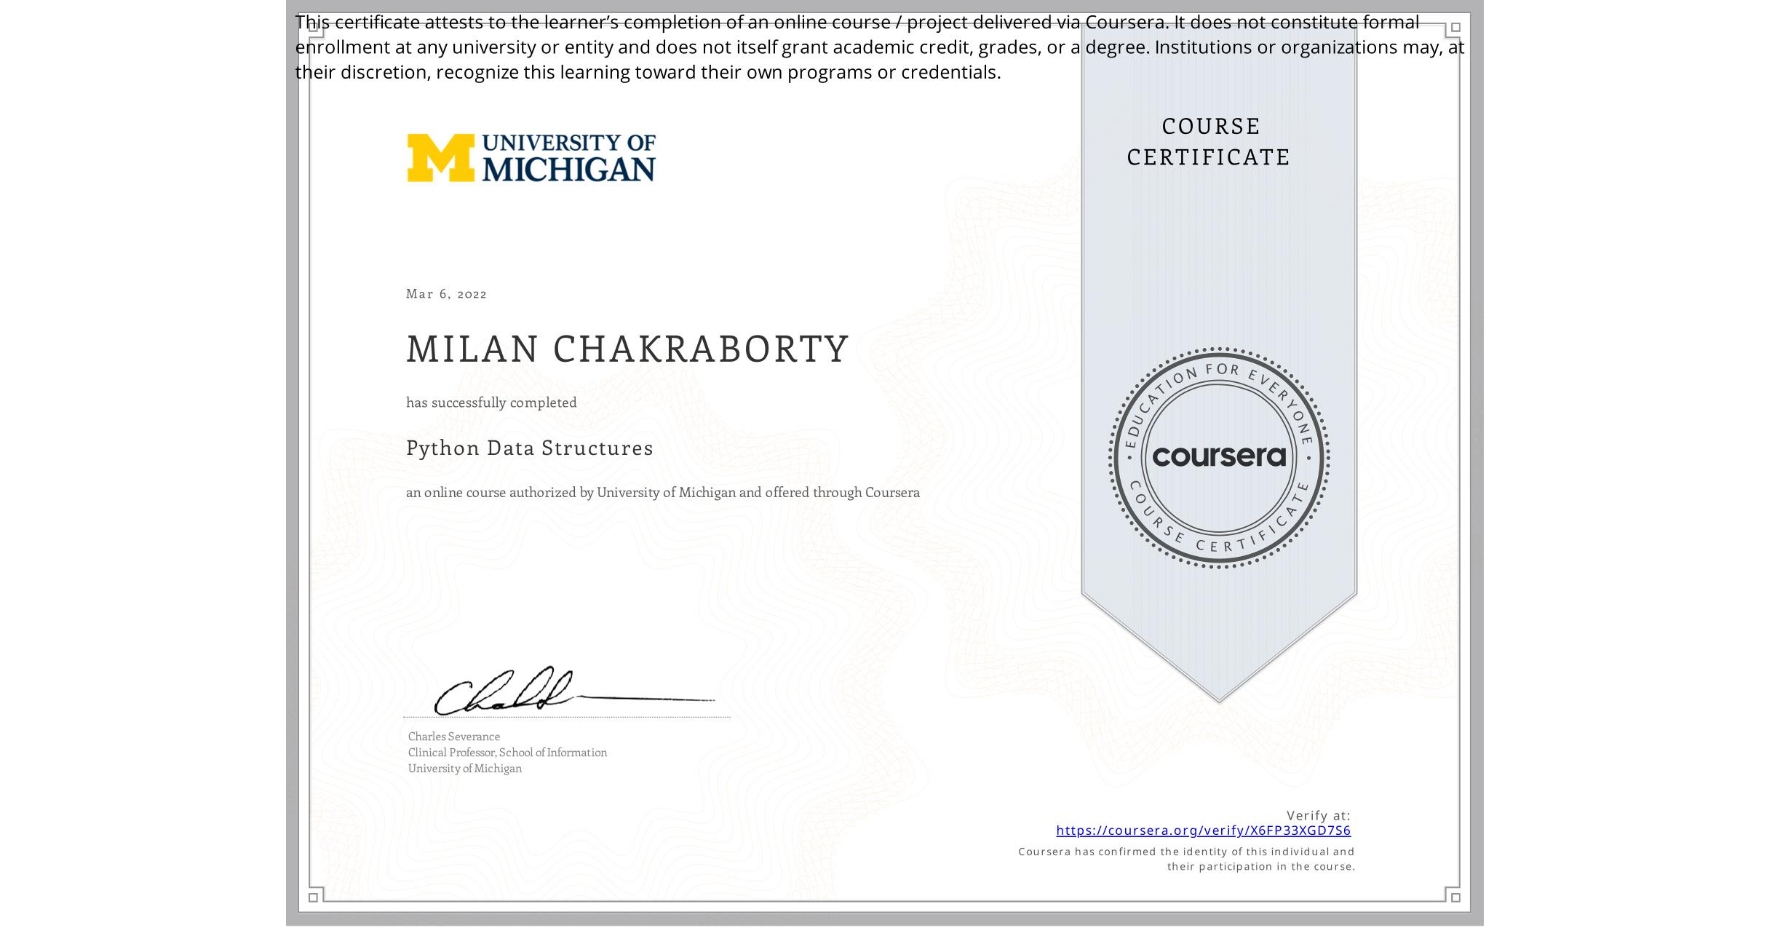Click the Clinical Professor, School of Information line
1772x928 pixels.
(507, 753)
